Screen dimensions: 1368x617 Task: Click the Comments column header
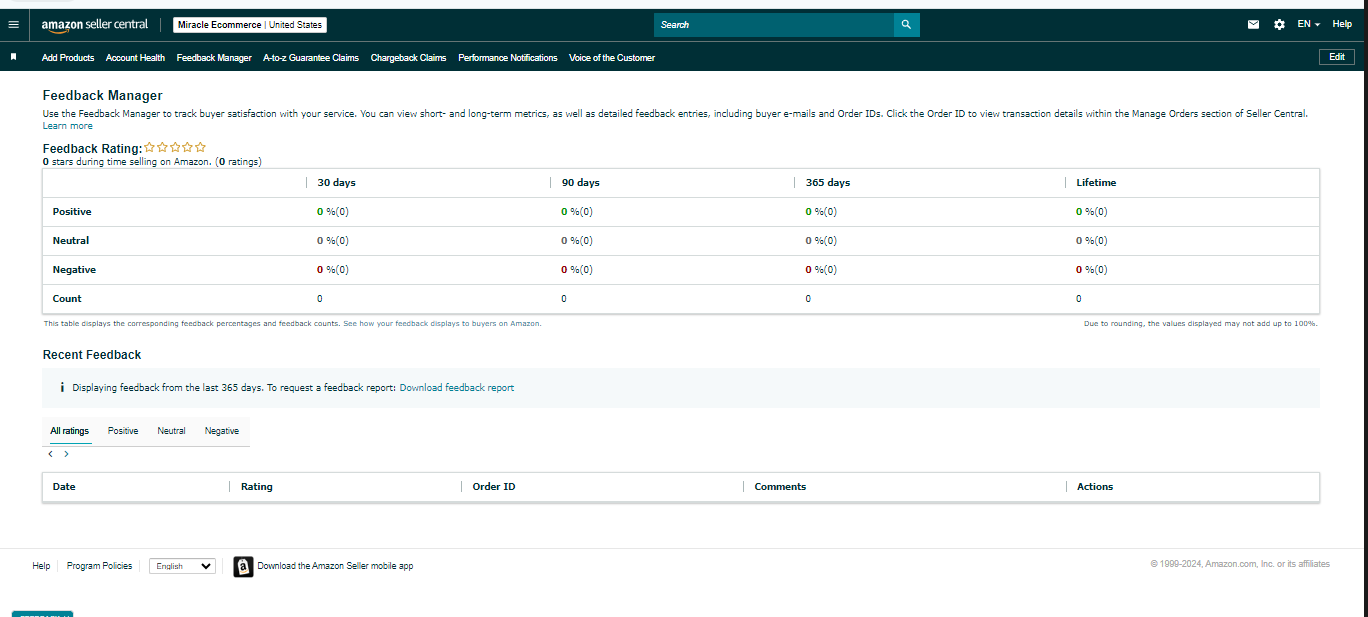click(780, 487)
